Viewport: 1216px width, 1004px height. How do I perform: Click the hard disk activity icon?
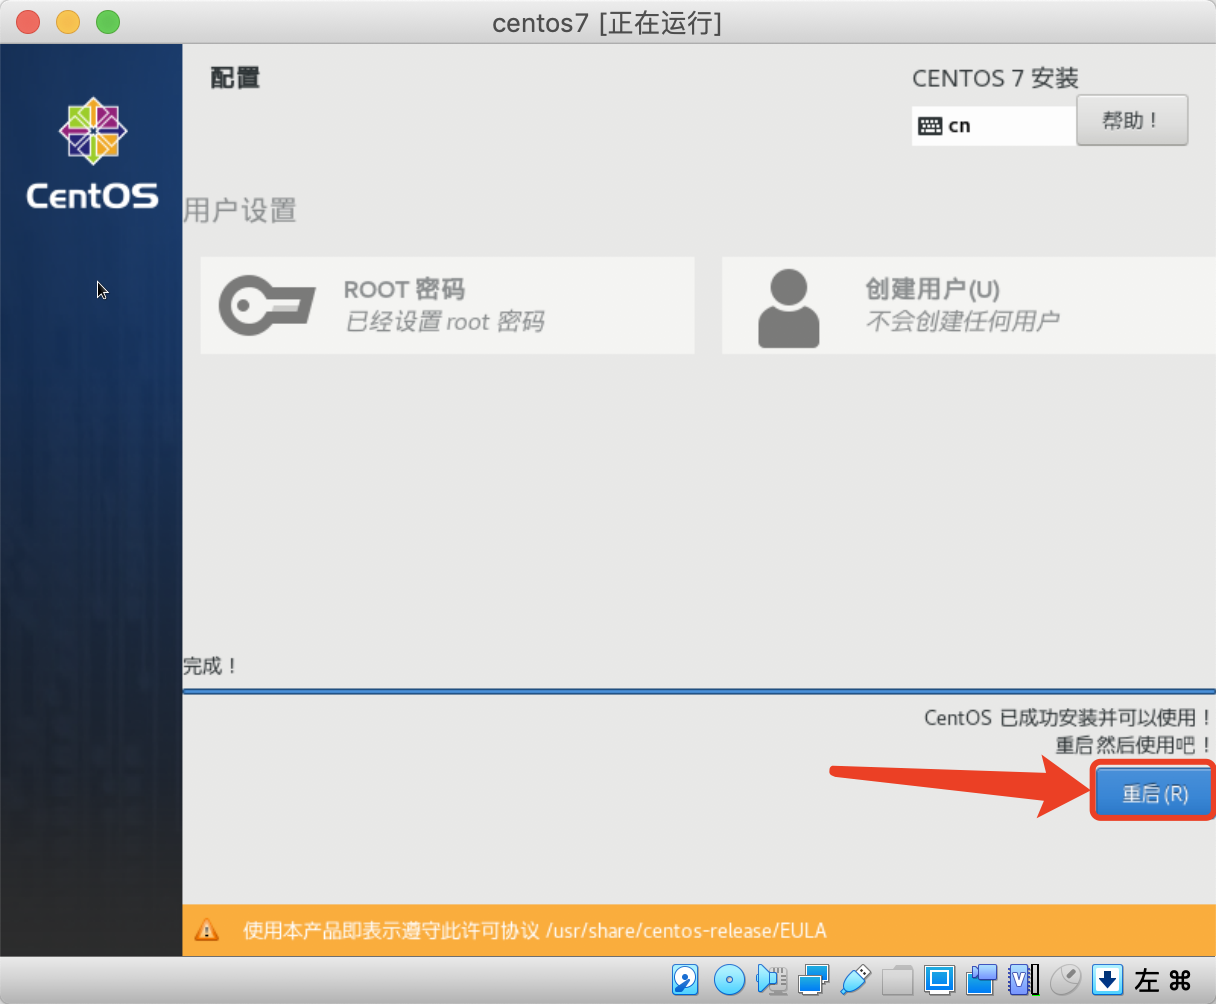[685, 979]
